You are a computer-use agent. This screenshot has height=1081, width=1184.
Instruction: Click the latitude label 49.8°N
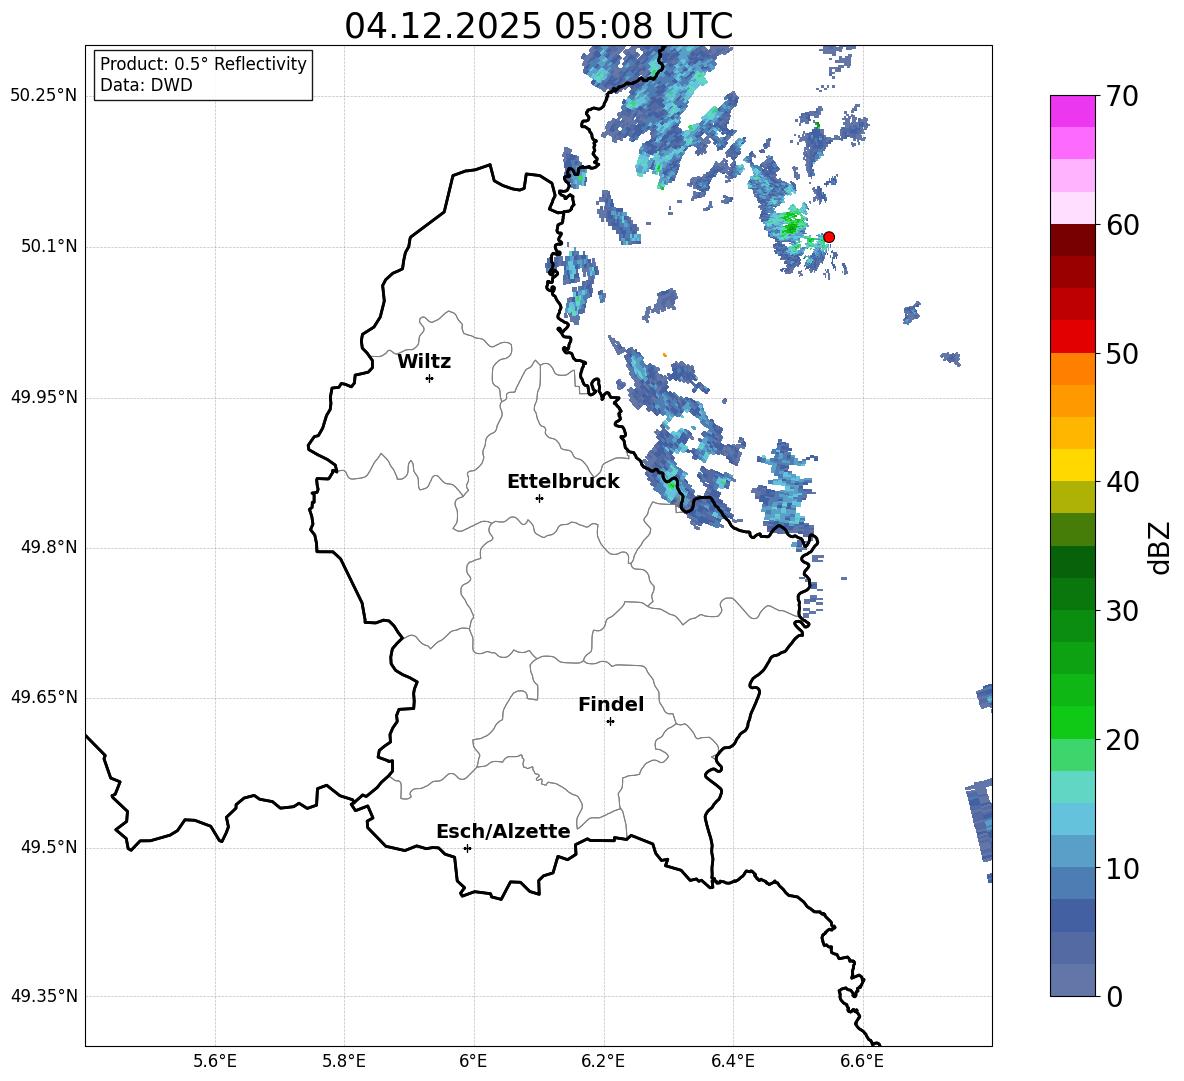(x=49, y=547)
